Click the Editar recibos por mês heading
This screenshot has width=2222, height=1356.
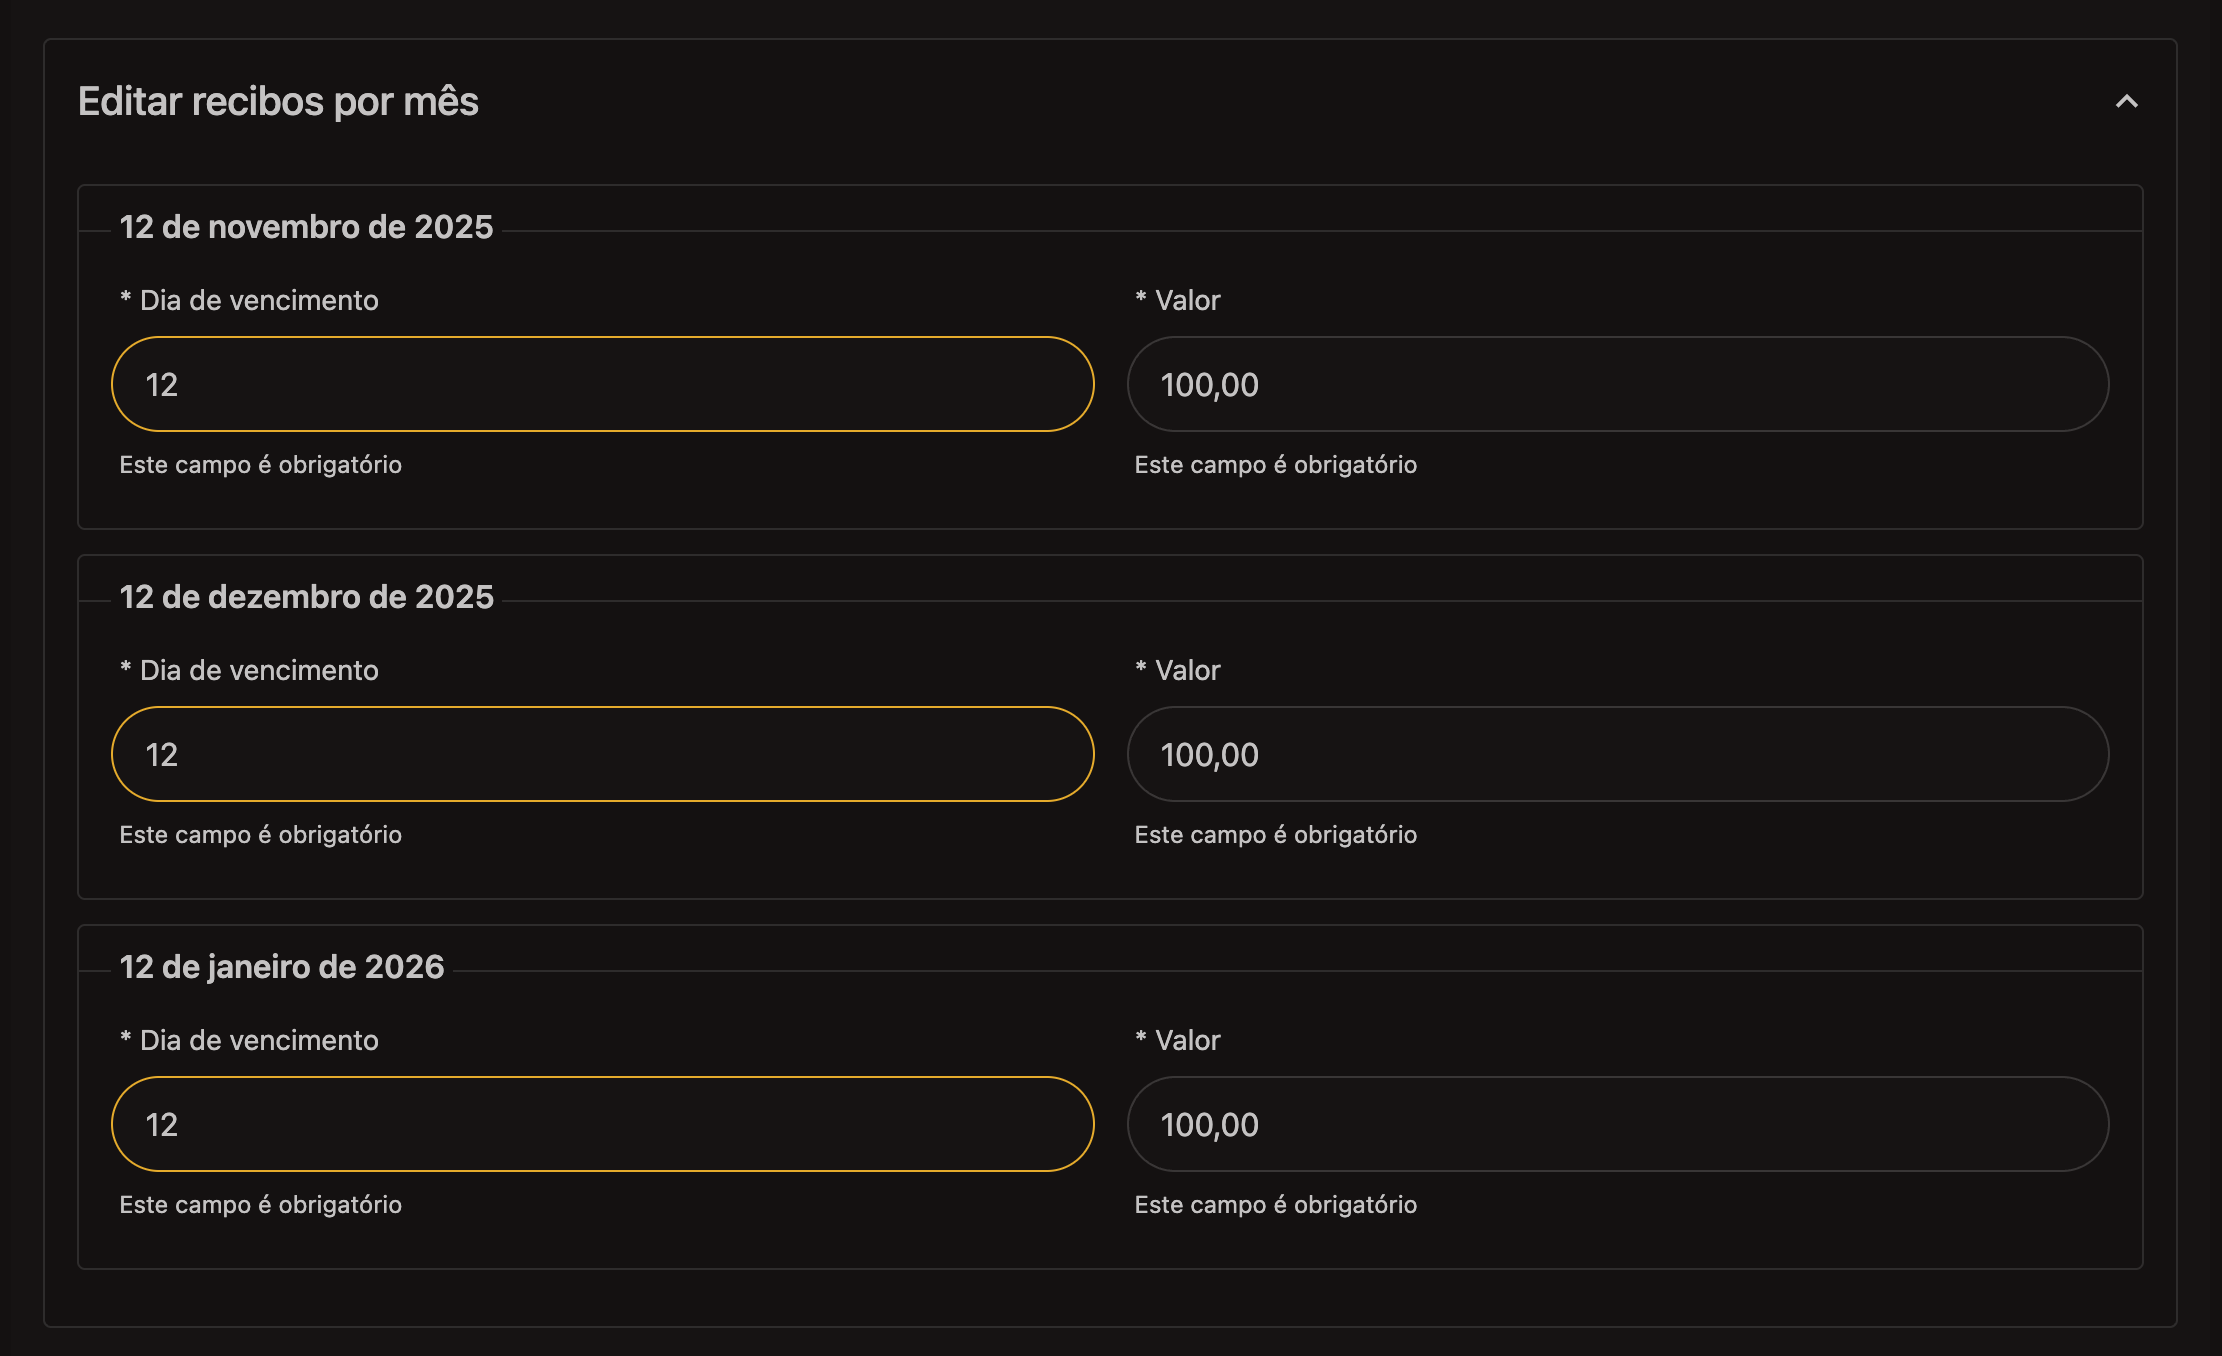(x=278, y=102)
